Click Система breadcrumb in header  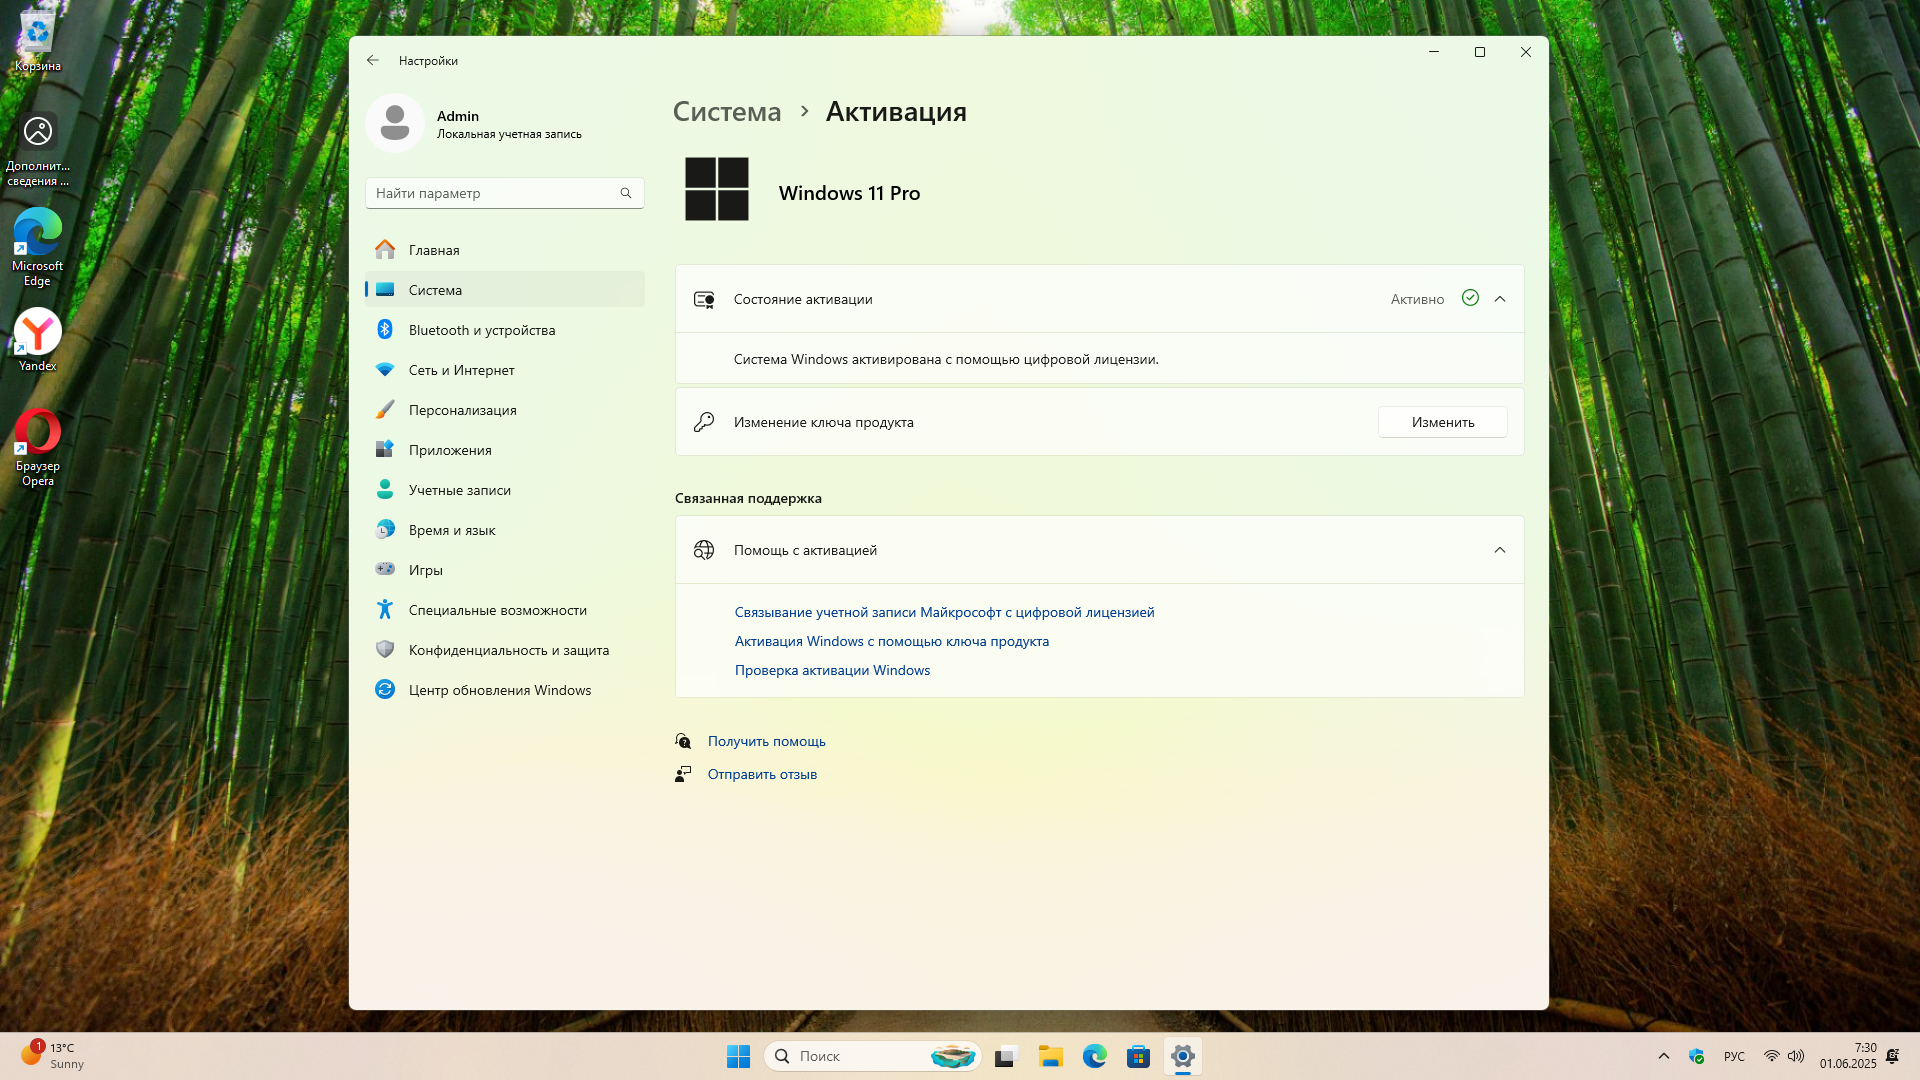(x=727, y=112)
